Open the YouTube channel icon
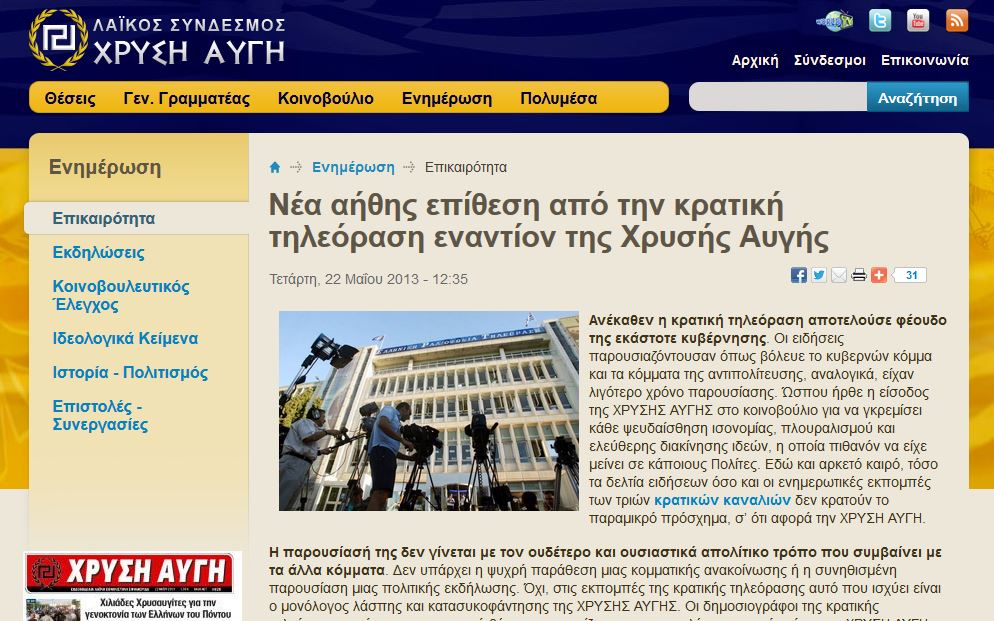This screenshot has width=994, height=621. coord(918,20)
